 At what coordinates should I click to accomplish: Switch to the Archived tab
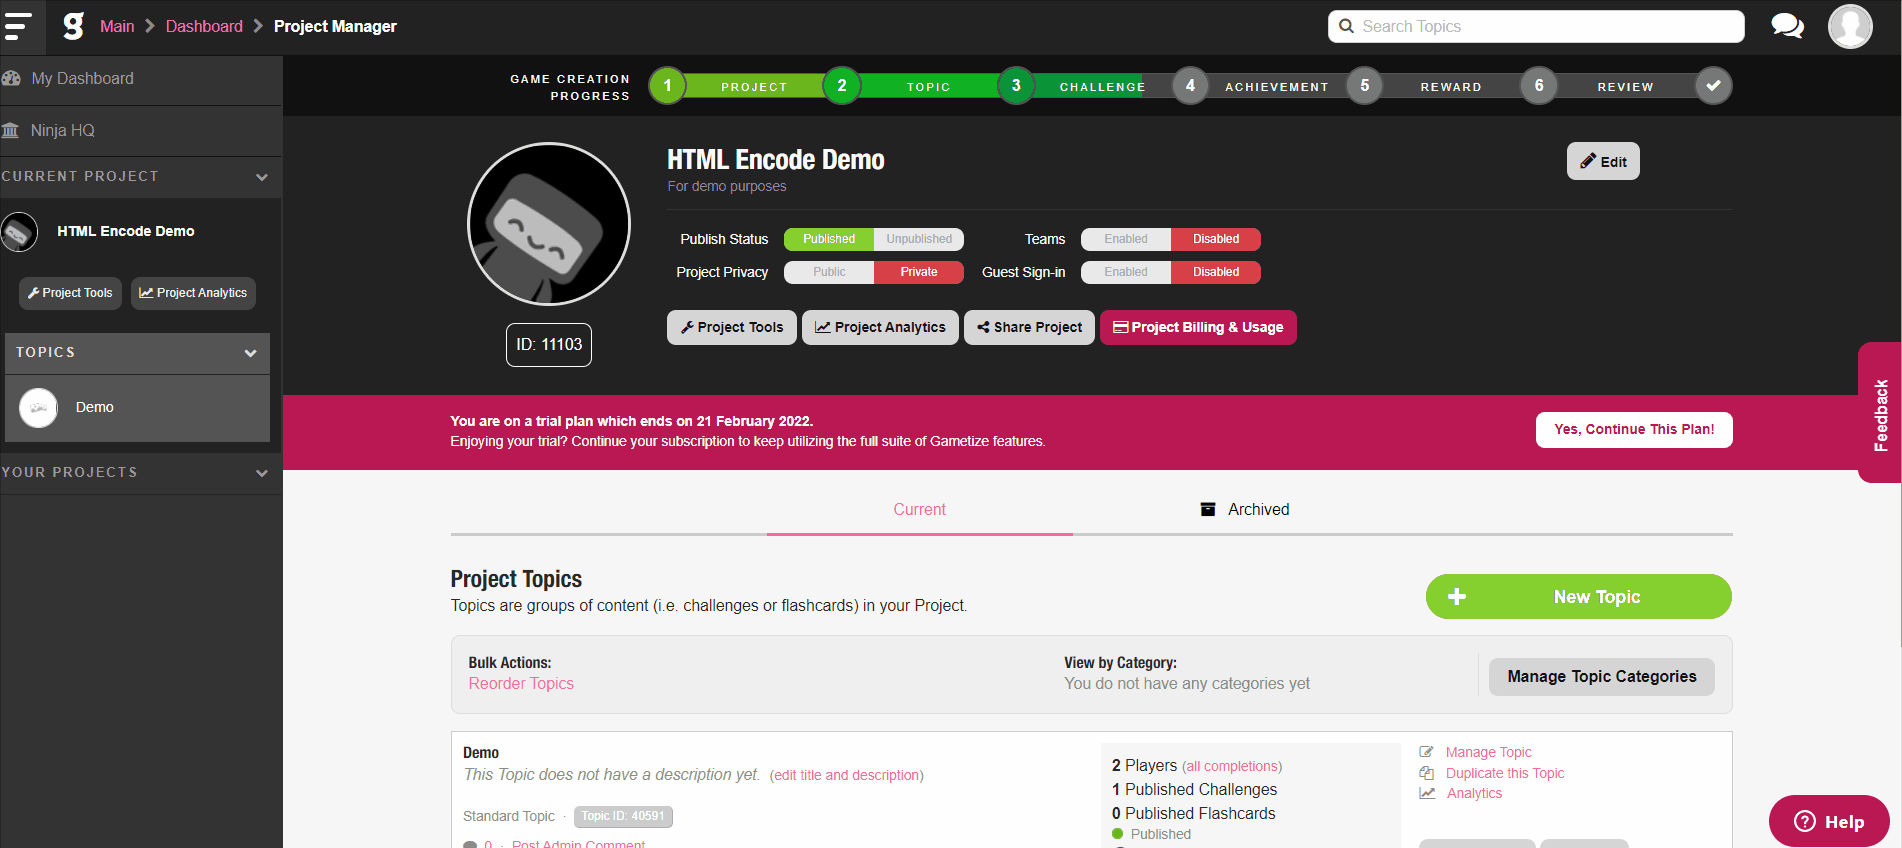(1244, 509)
